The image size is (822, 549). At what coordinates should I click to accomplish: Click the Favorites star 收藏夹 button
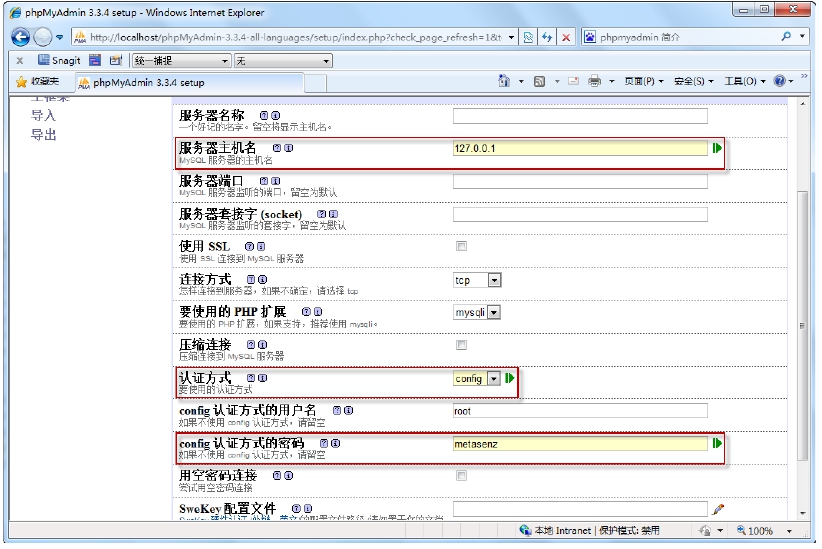click(x=38, y=81)
